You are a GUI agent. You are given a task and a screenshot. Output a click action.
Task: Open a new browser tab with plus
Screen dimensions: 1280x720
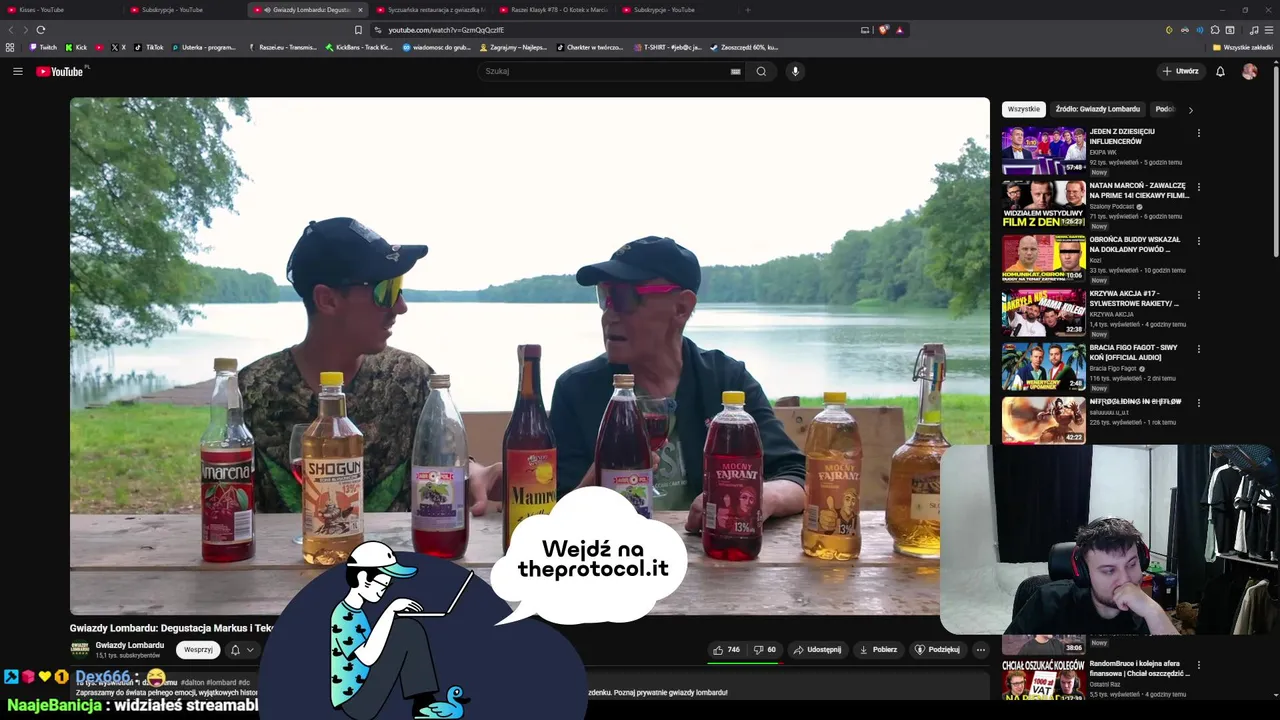coord(747,10)
